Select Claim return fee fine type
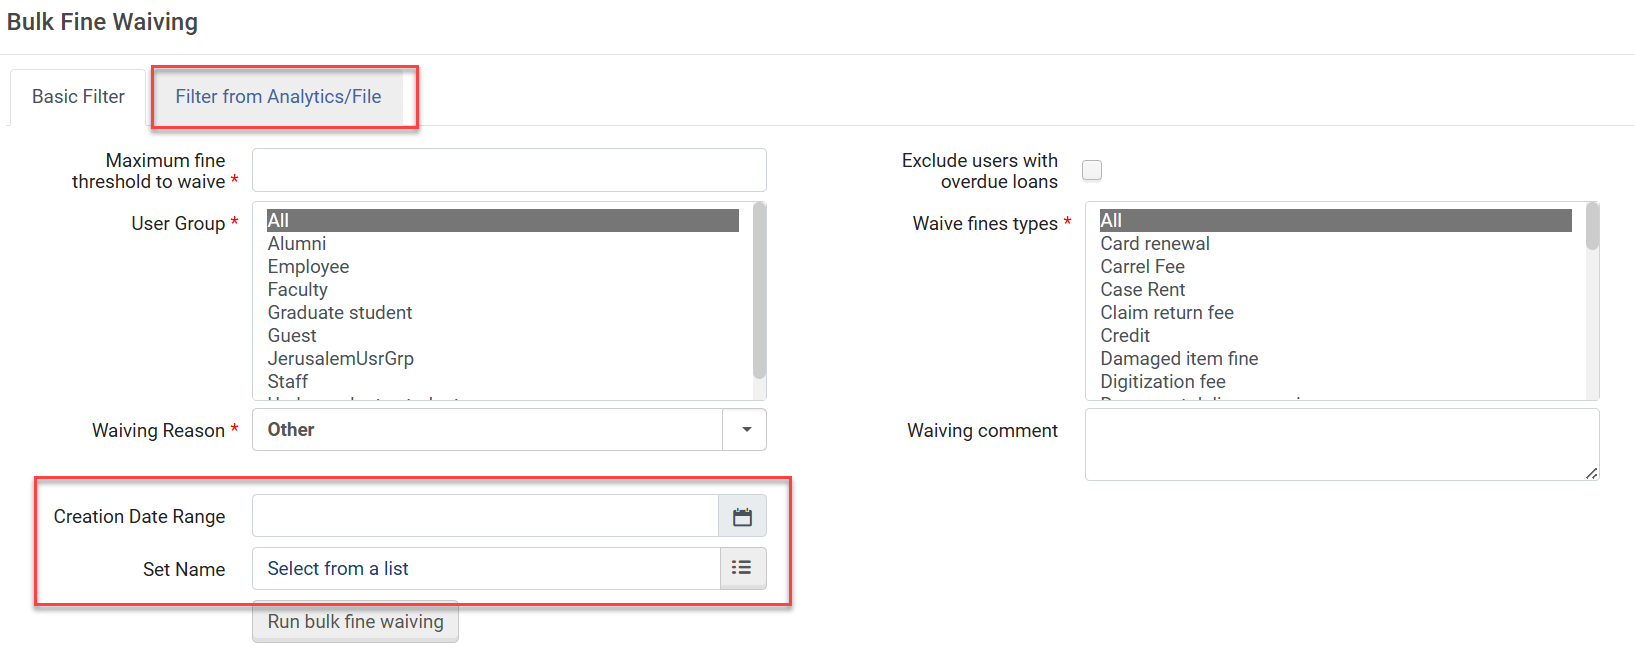This screenshot has height=663, width=1635. pos(1336,312)
